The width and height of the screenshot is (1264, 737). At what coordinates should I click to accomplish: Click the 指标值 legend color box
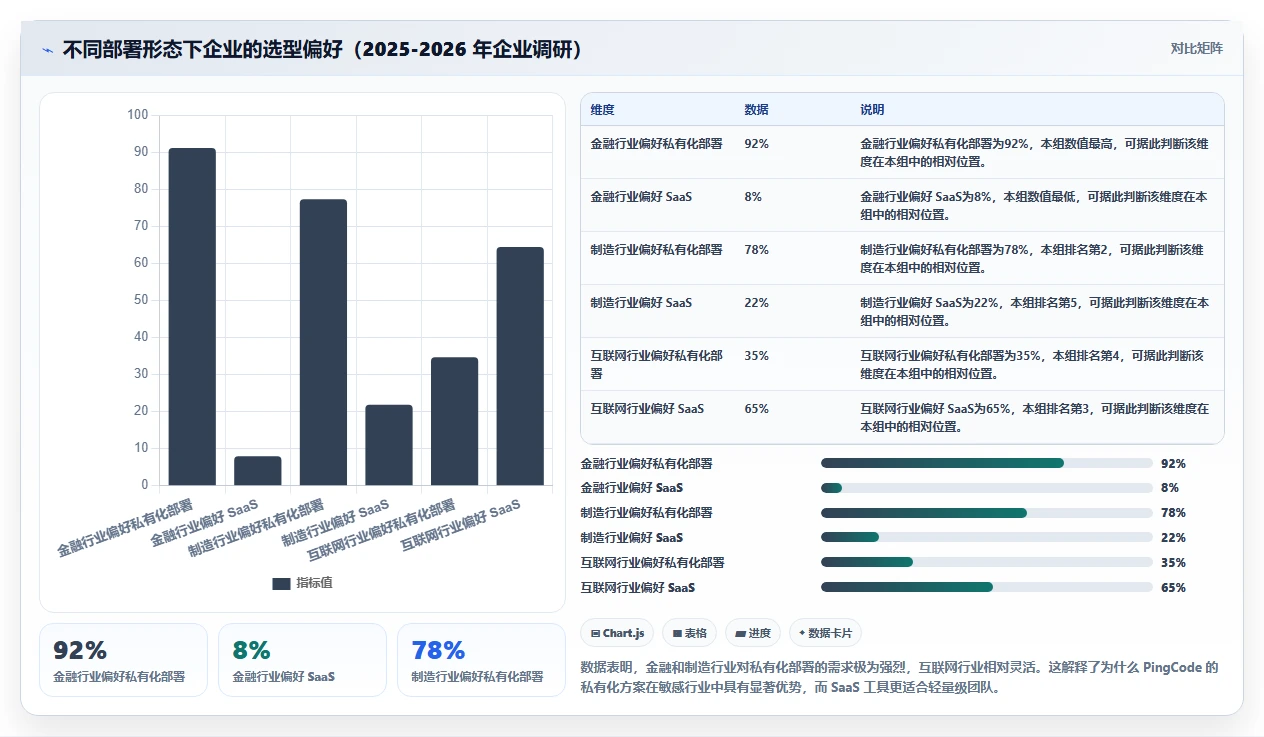[281, 584]
